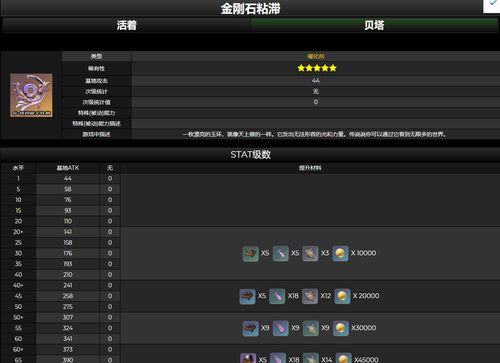Viewport: 500px width, 363px height.
Task: Click the checkmark box in top-right corner
Action: point(492,5)
